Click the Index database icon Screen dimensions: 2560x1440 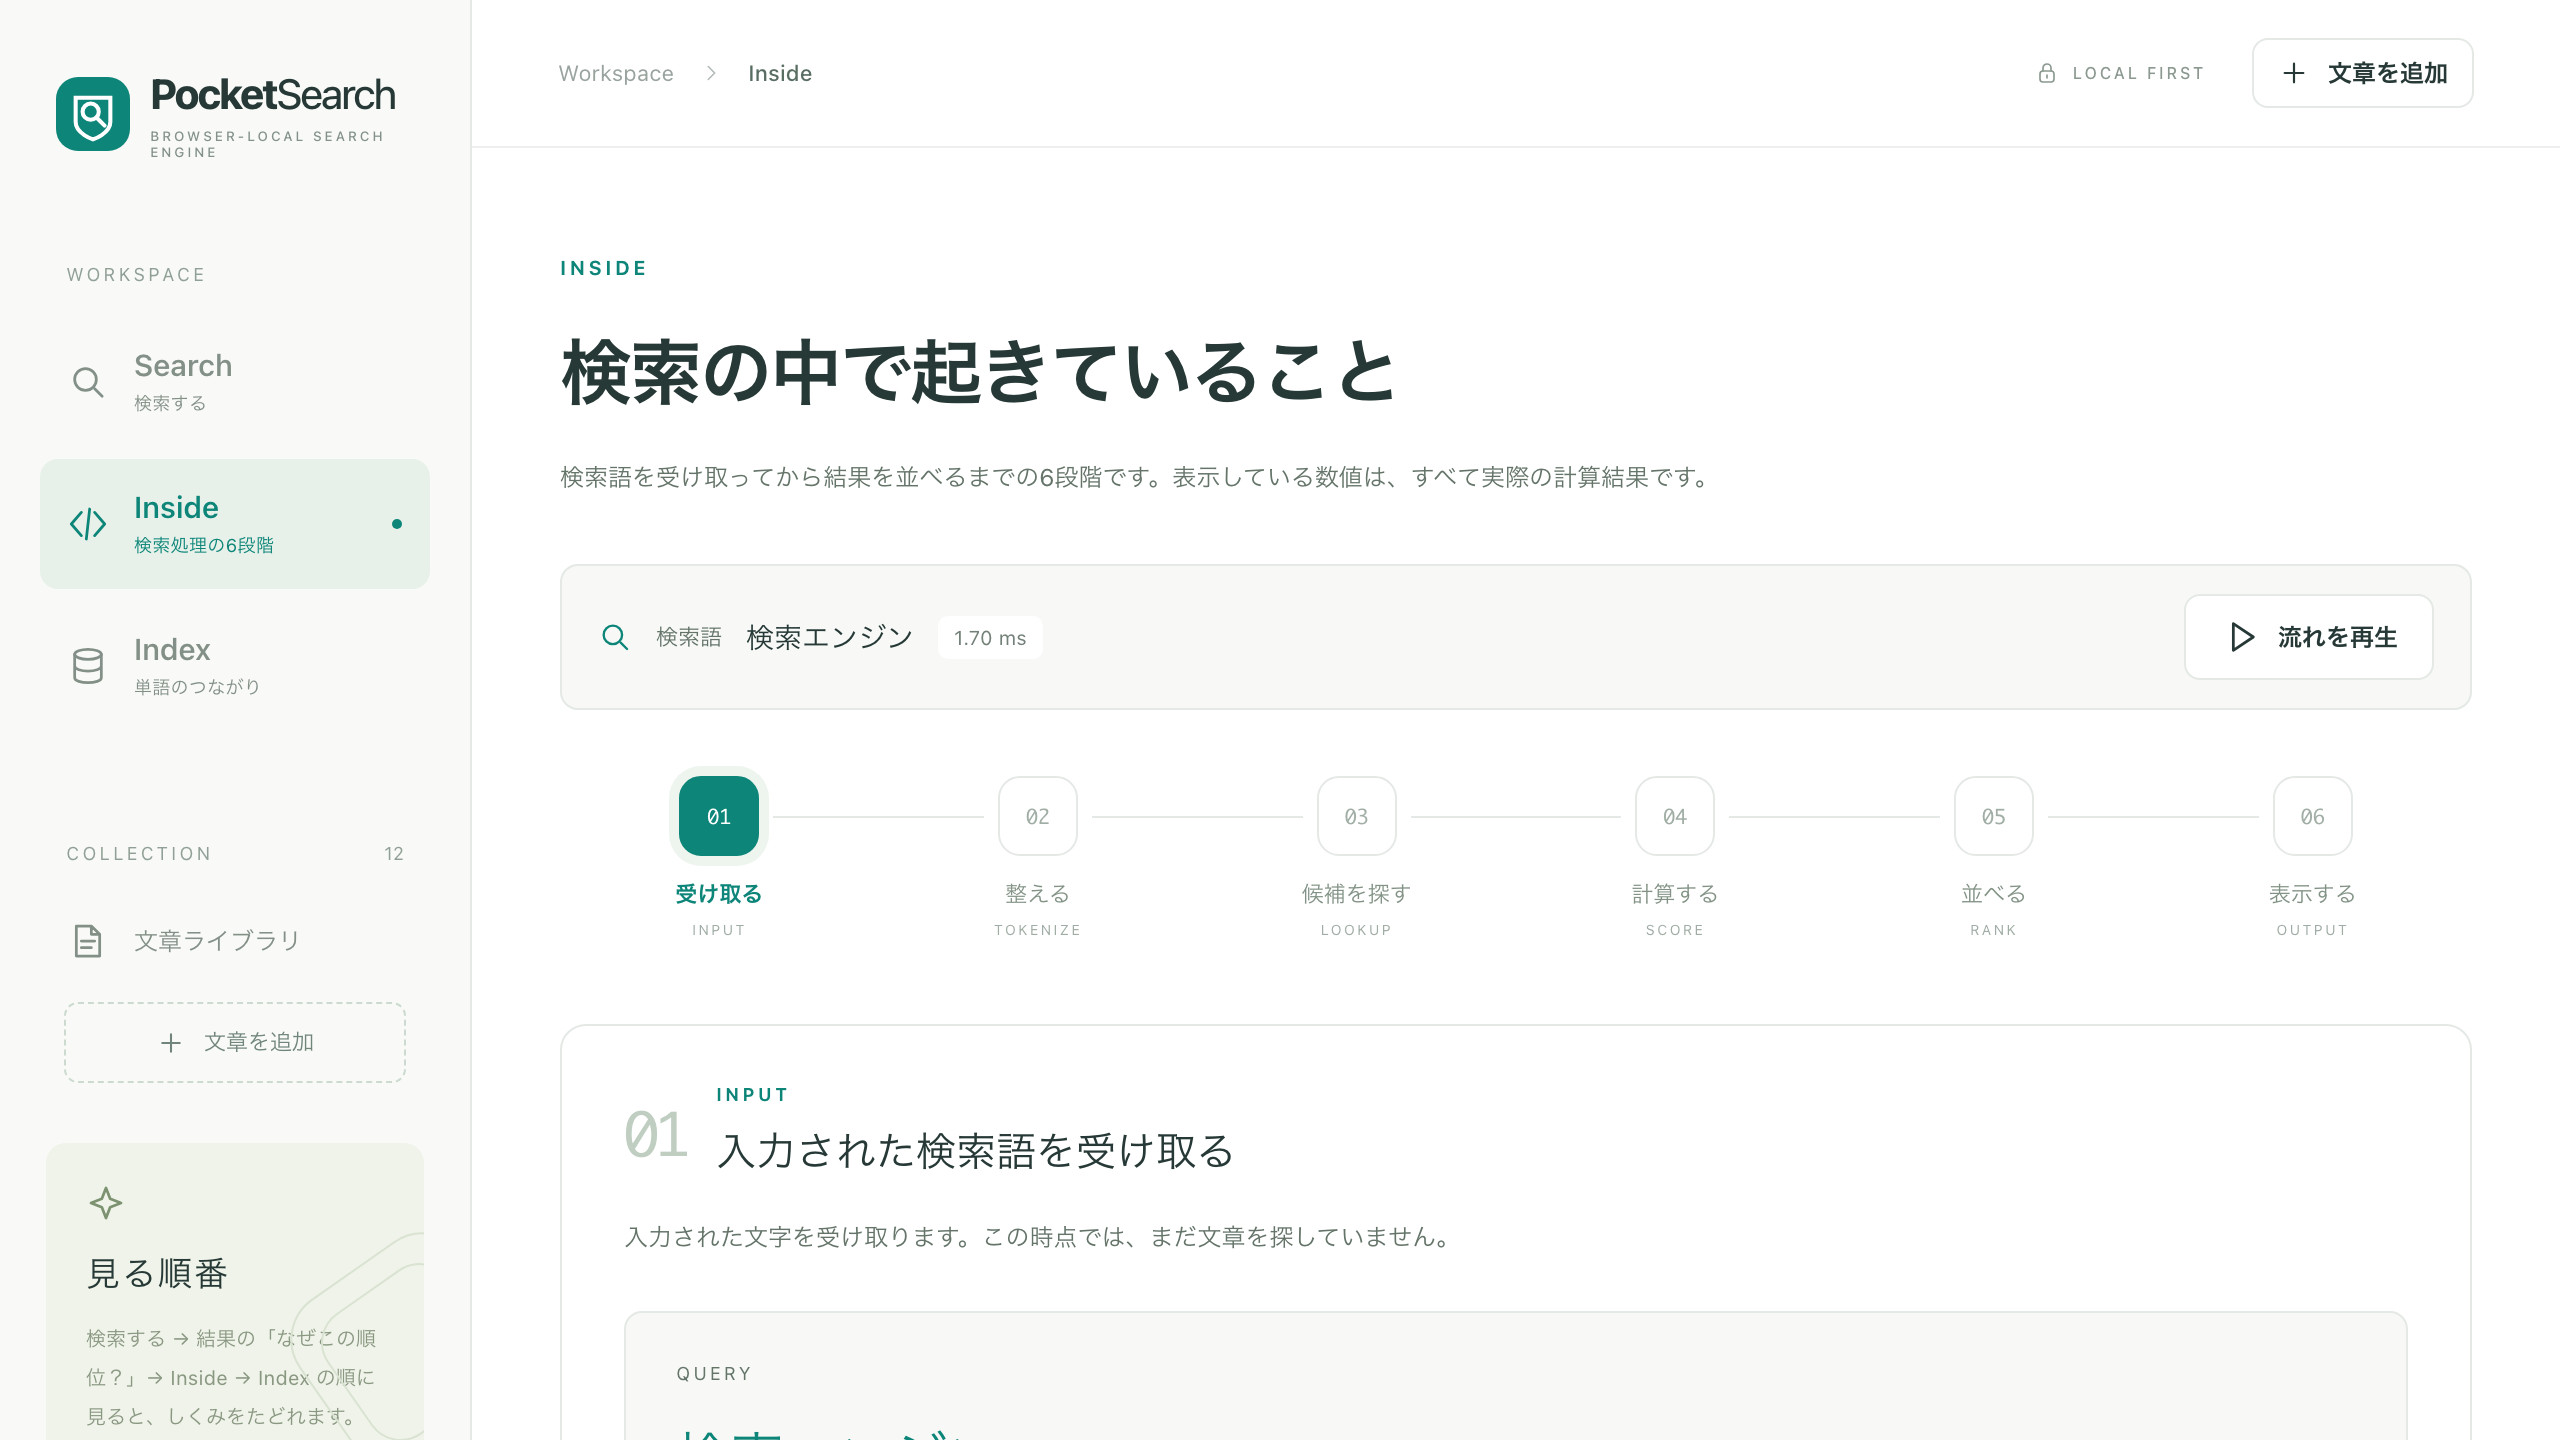coord(88,666)
